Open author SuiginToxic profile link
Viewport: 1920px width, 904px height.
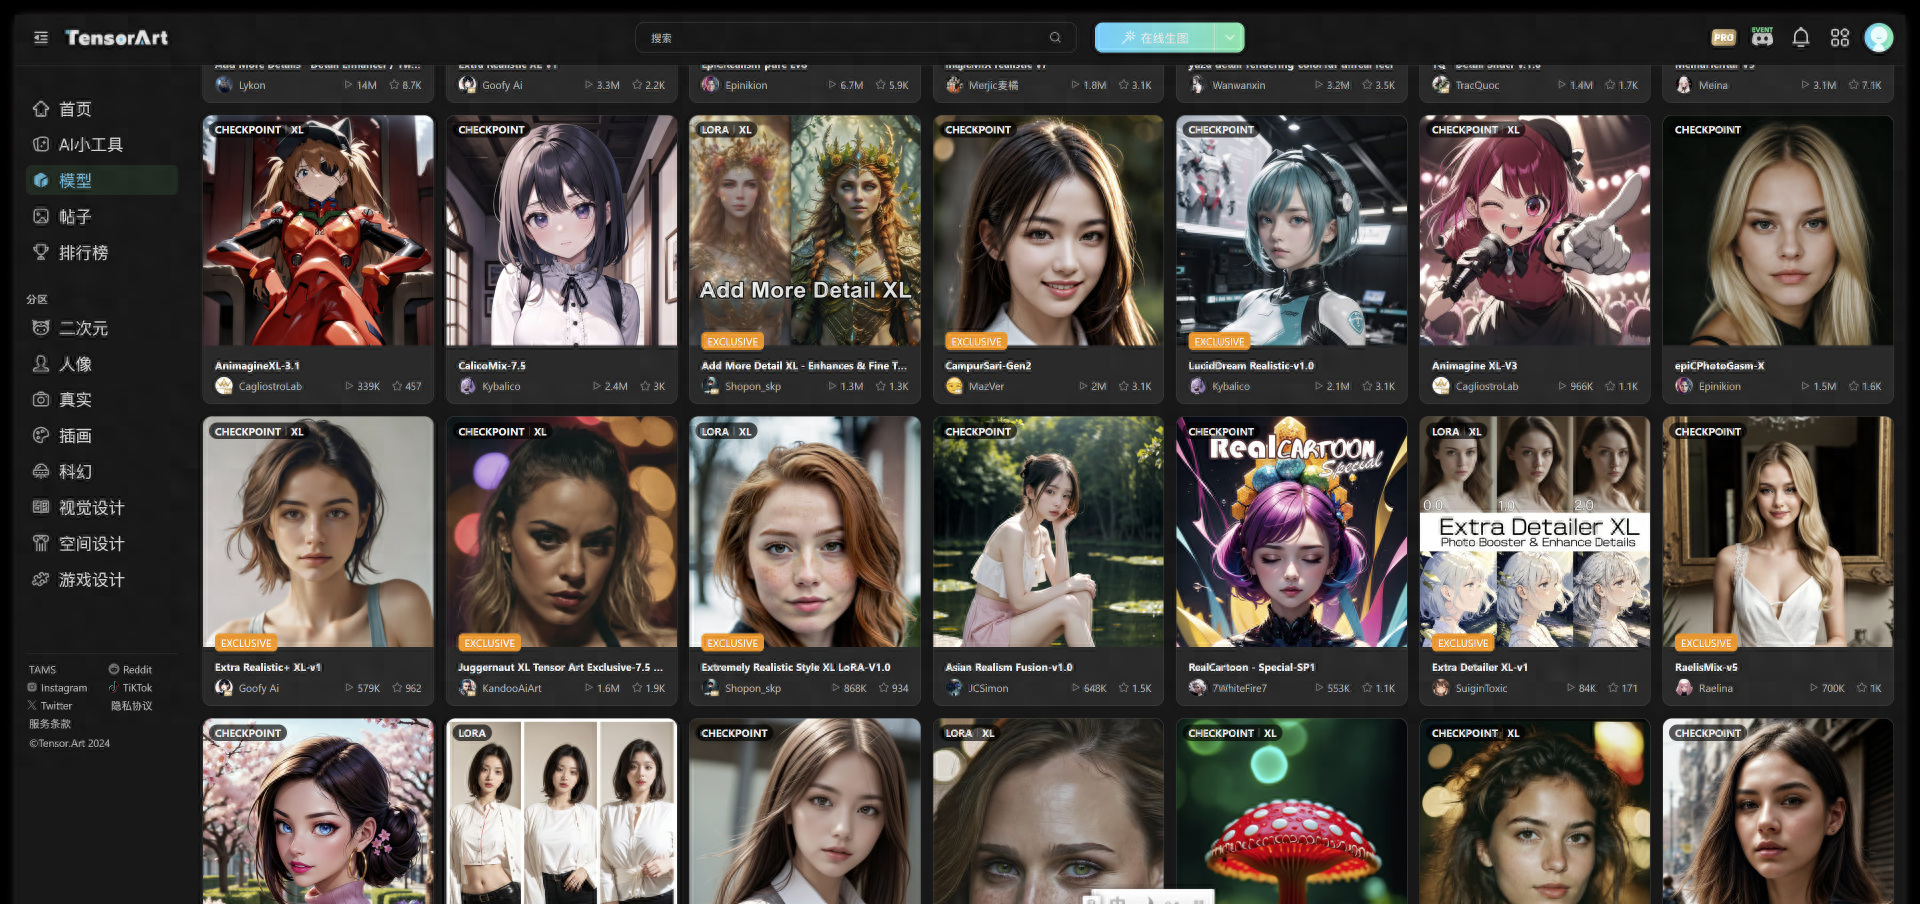tap(1470, 688)
